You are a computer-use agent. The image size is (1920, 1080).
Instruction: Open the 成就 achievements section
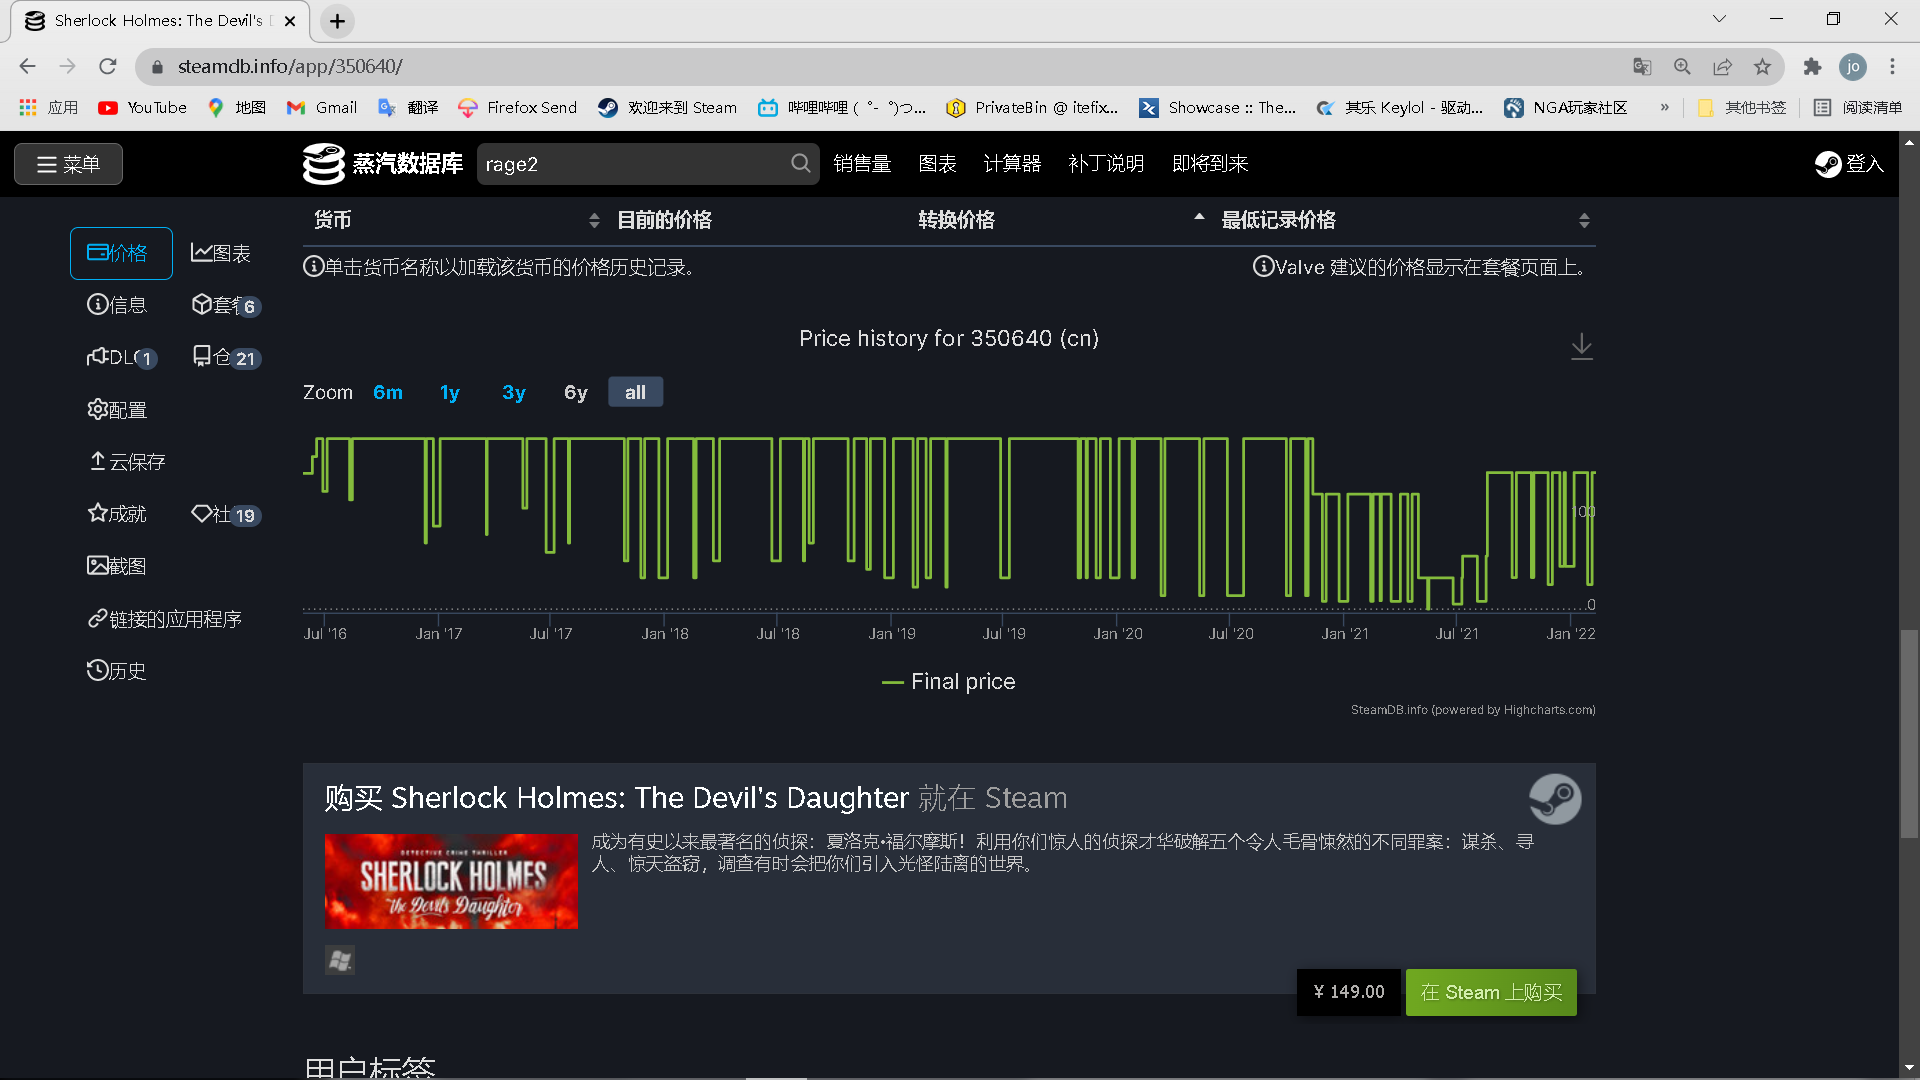tap(117, 514)
